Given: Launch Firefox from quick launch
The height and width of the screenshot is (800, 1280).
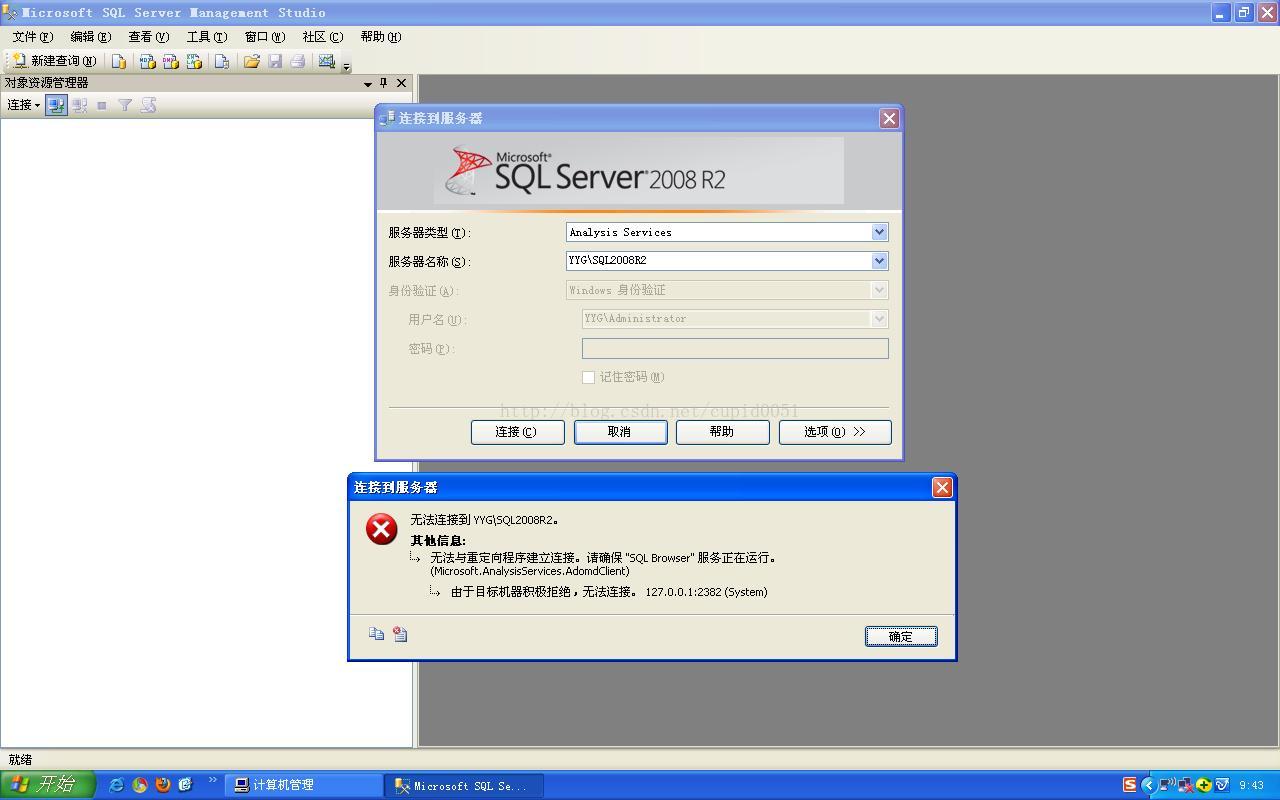Looking at the screenshot, I should (162, 785).
